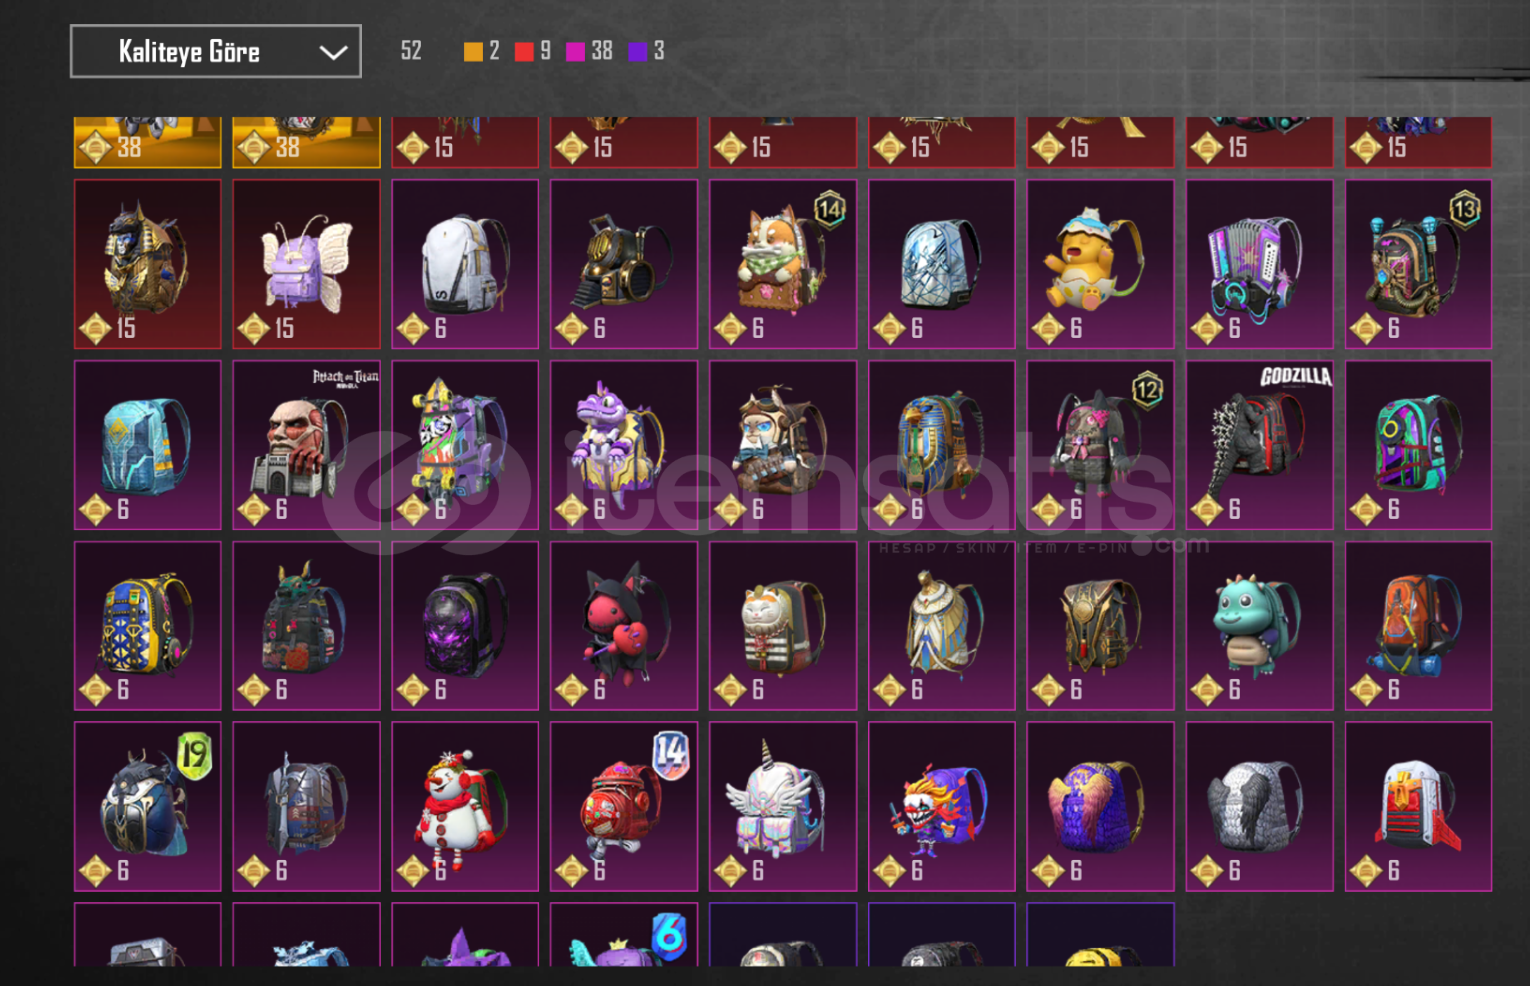Click the orange quality color swatch
Screen dimensions: 1530x986
click(x=473, y=52)
